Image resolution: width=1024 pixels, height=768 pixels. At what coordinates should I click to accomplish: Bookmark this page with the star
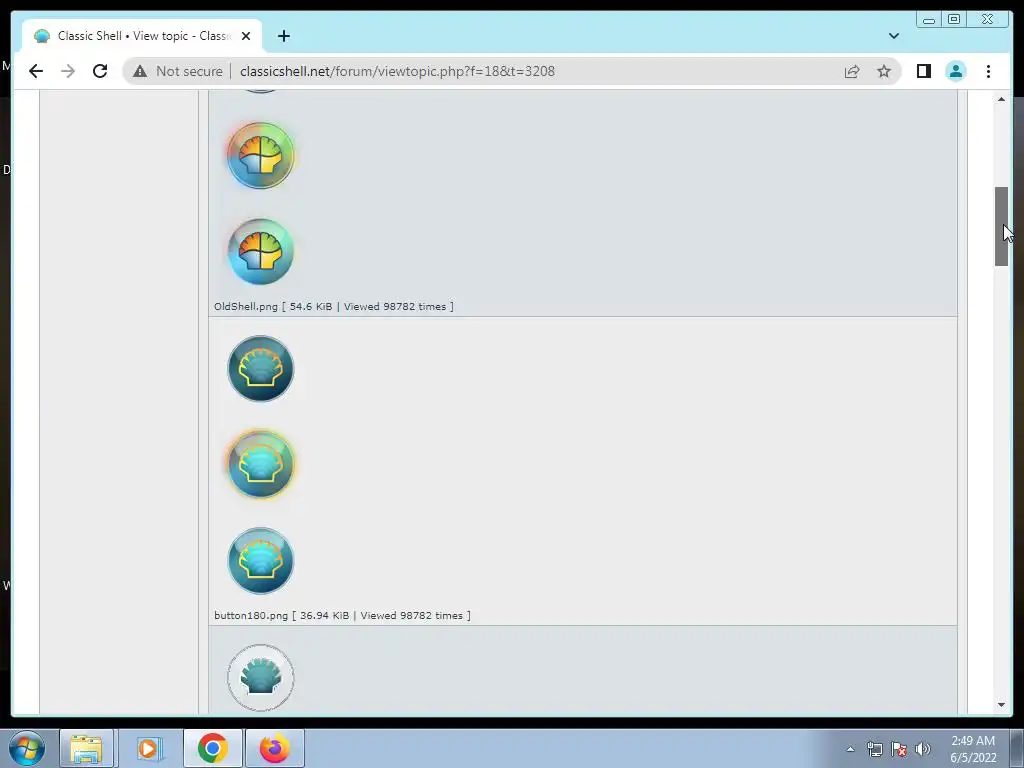[884, 71]
